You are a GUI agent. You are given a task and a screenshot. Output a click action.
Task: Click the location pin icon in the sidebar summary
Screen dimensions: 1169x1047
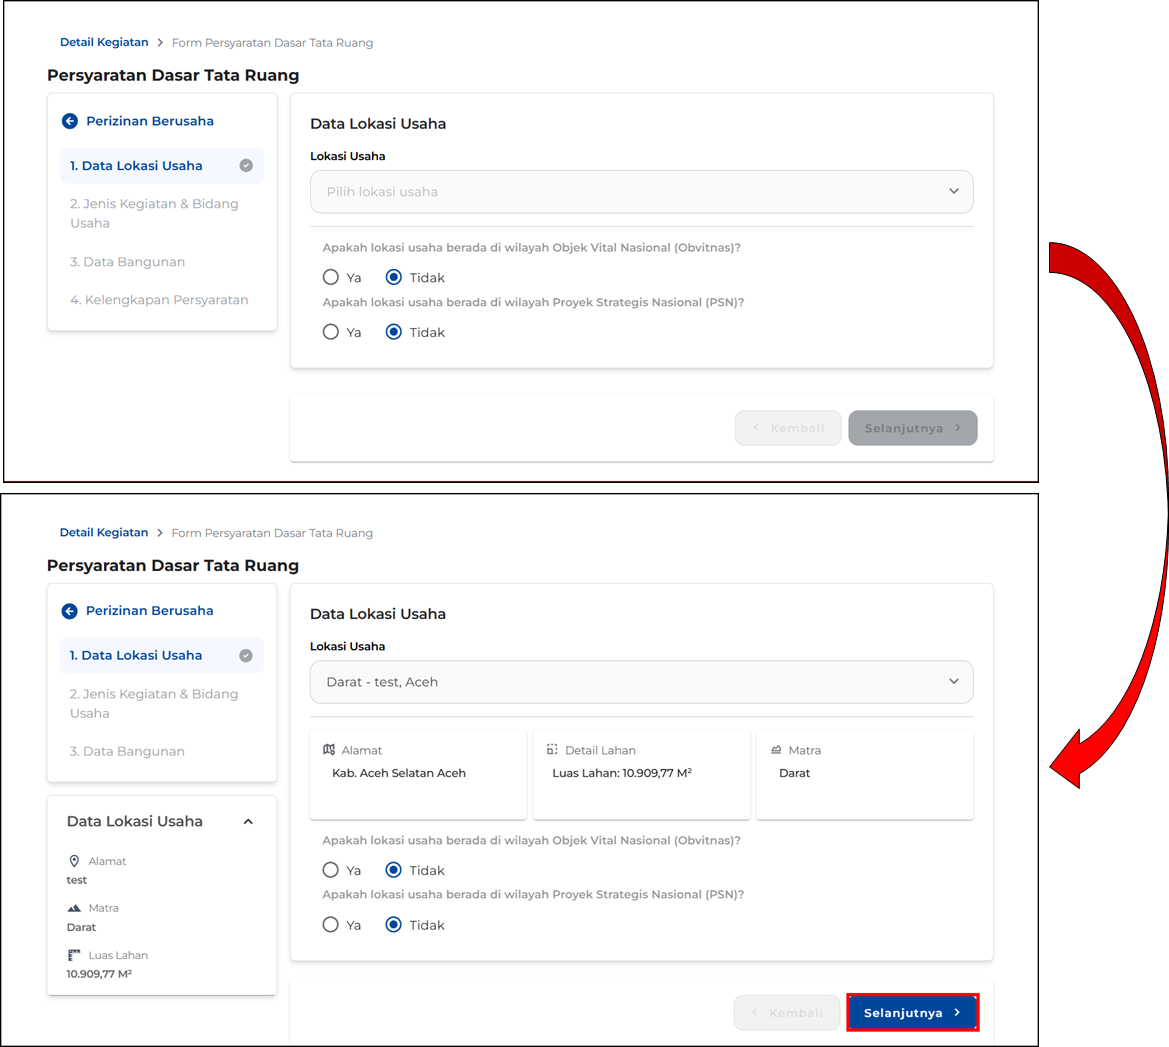click(74, 861)
